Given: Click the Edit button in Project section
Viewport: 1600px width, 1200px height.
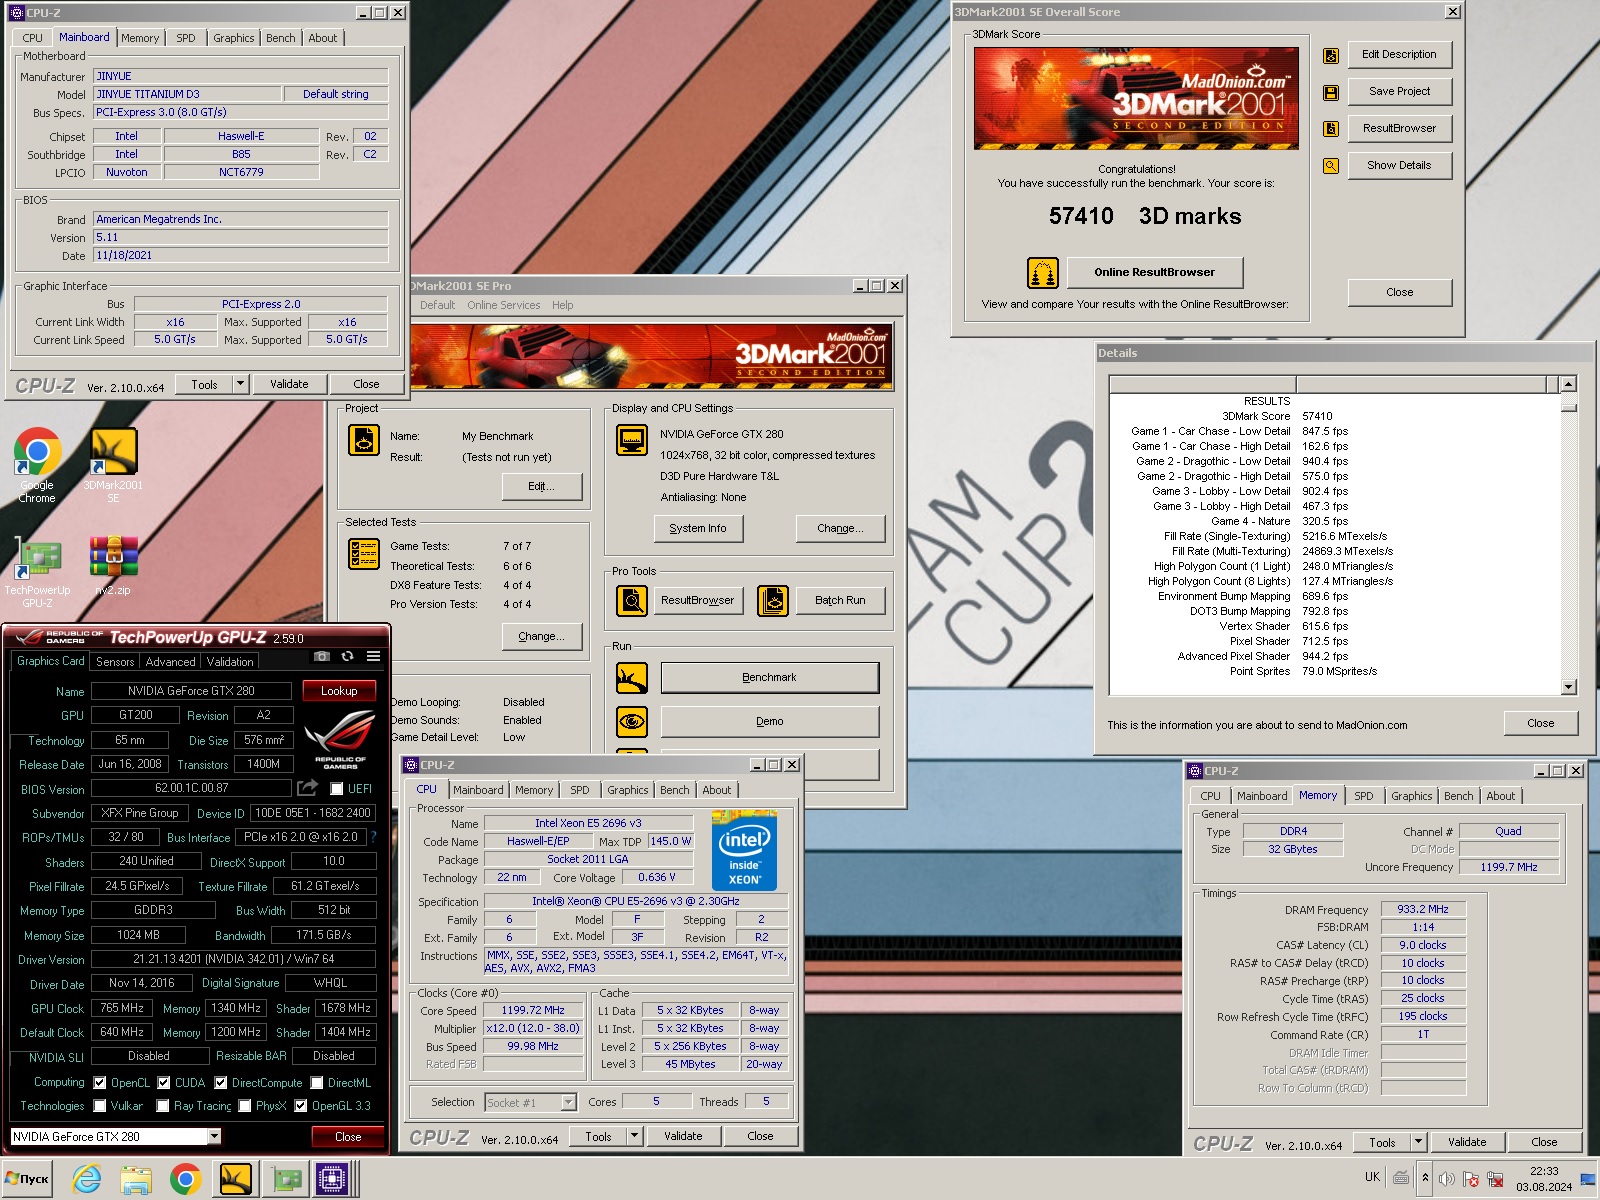Looking at the screenshot, I should coord(541,486).
